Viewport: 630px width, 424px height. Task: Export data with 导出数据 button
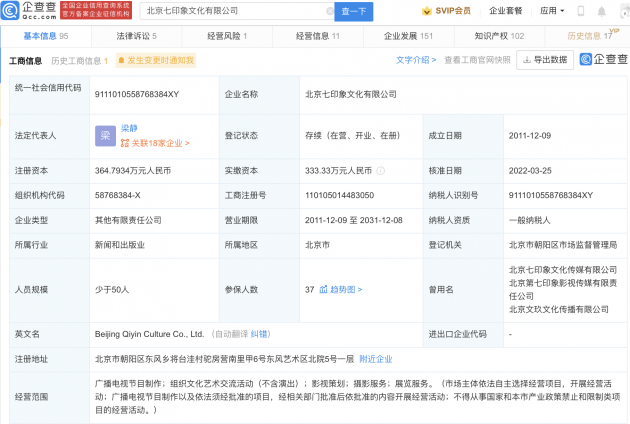pyautogui.click(x=545, y=60)
